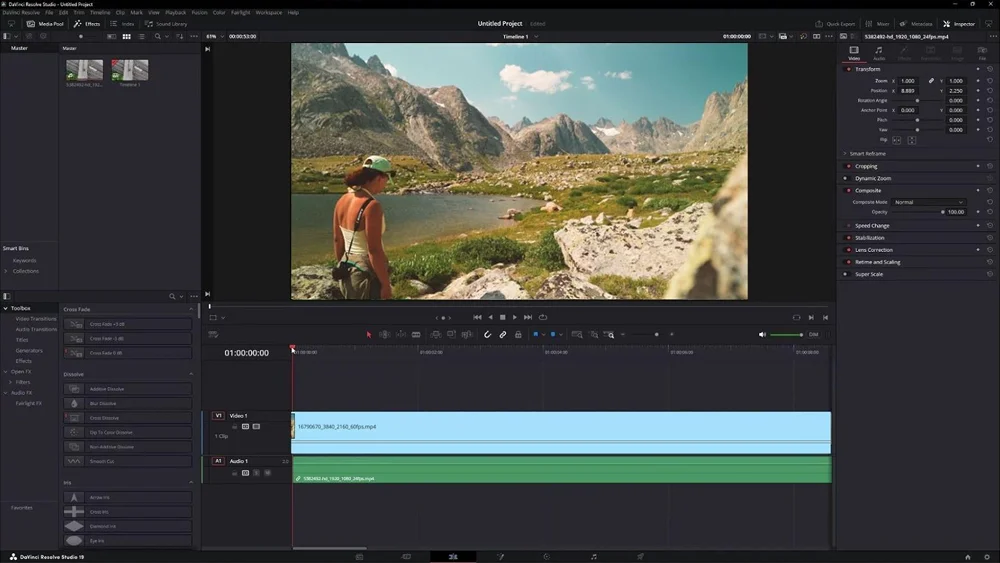Image resolution: width=1000 pixels, height=563 pixels.
Task: Click the blue Flag icon
Action: 536,335
